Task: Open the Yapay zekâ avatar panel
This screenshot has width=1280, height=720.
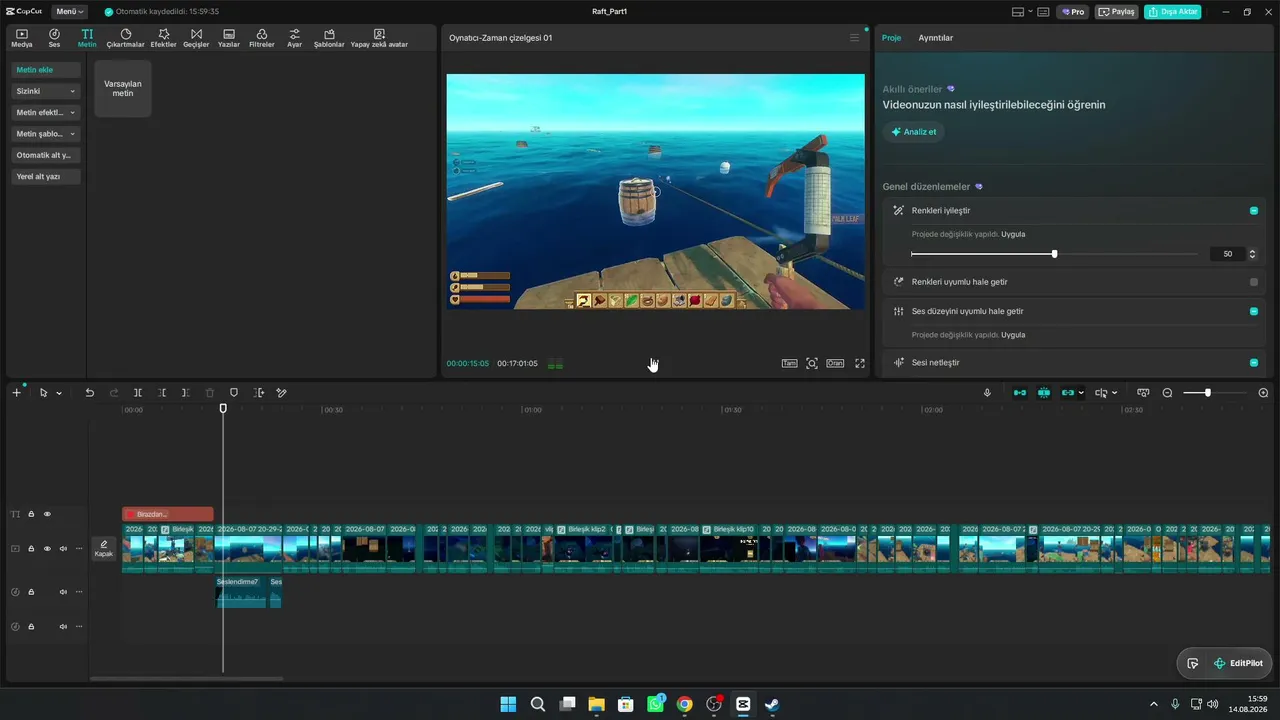Action: click(379, 38)
